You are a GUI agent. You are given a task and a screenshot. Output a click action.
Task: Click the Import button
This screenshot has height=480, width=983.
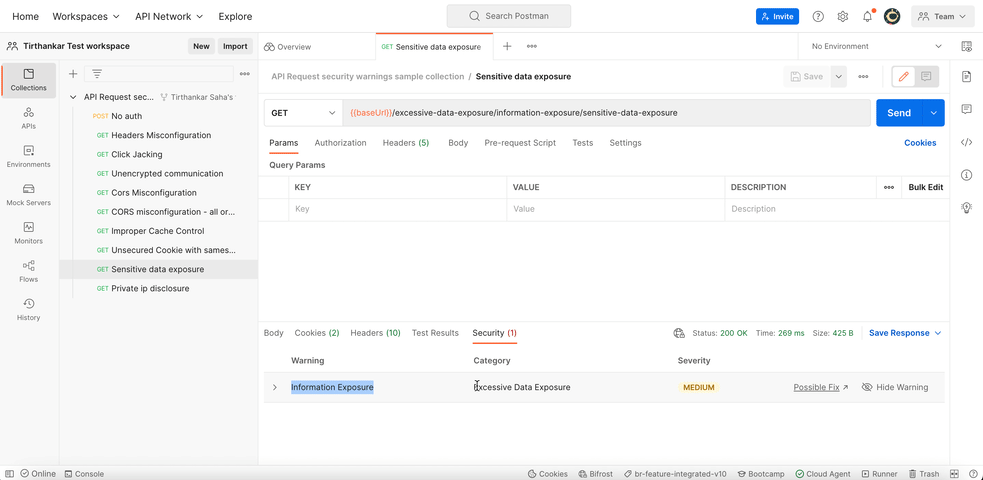(x=235, y=46)
